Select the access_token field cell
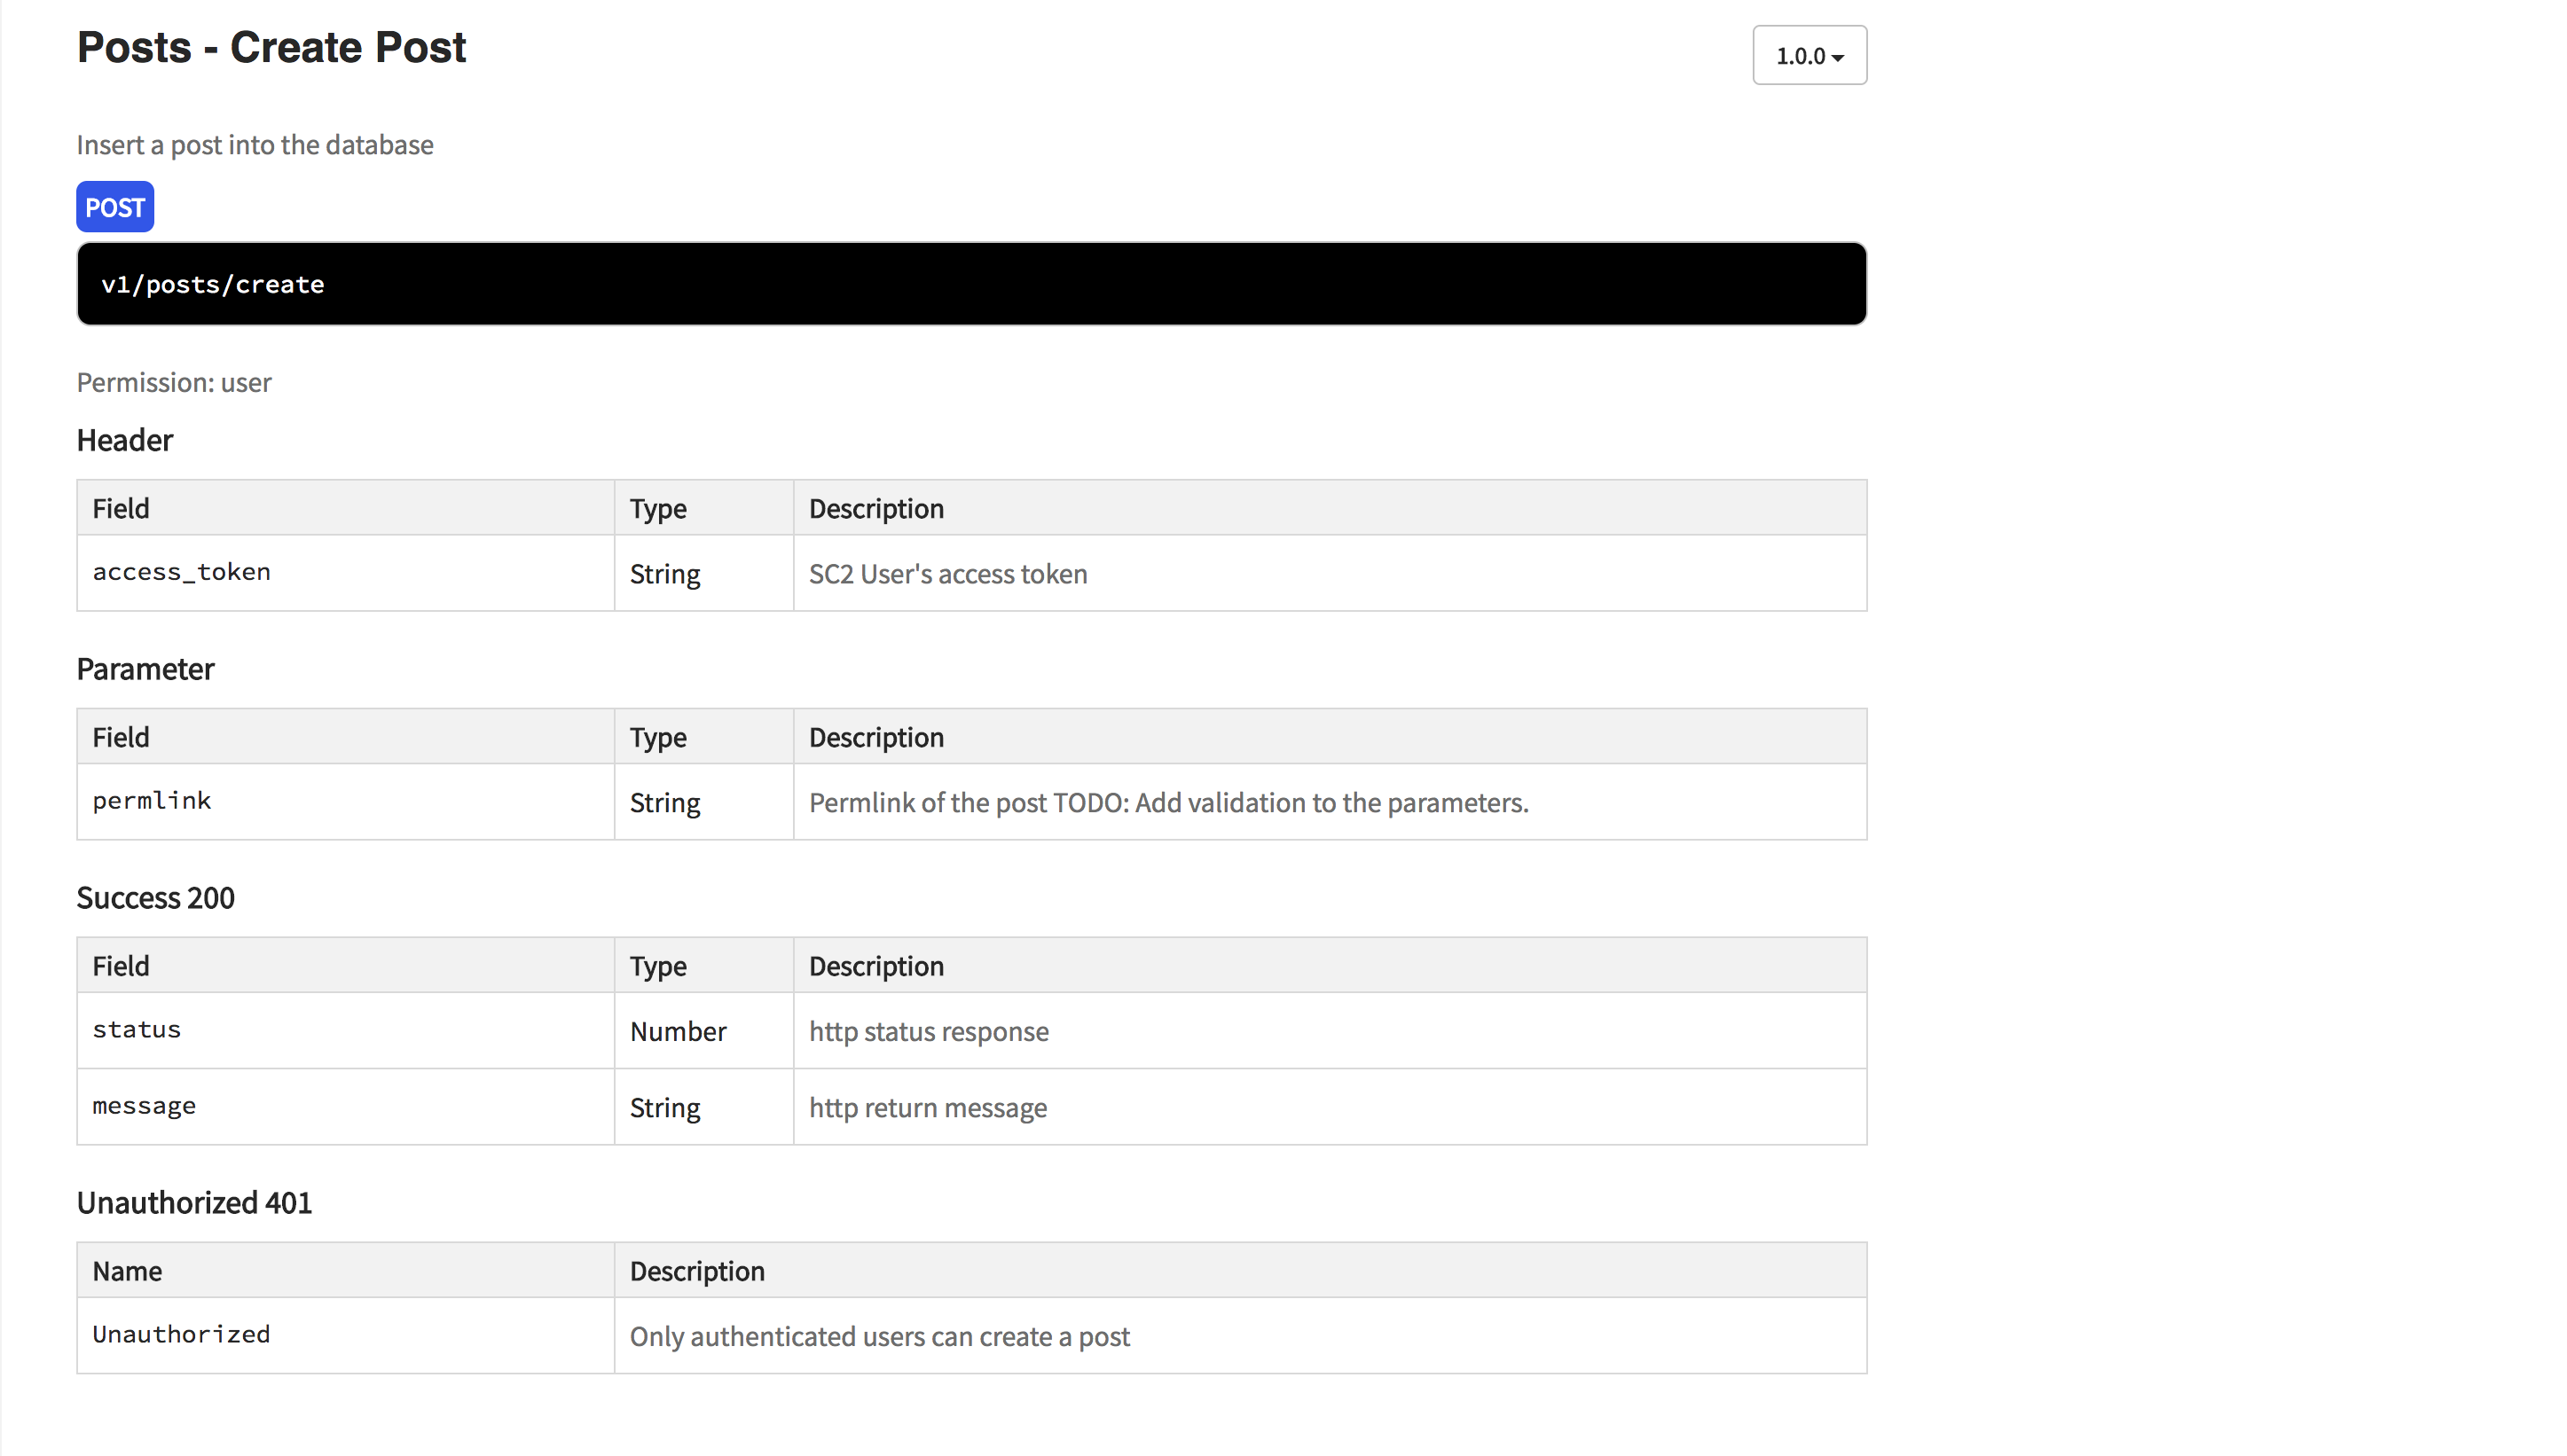 point(346,573)
